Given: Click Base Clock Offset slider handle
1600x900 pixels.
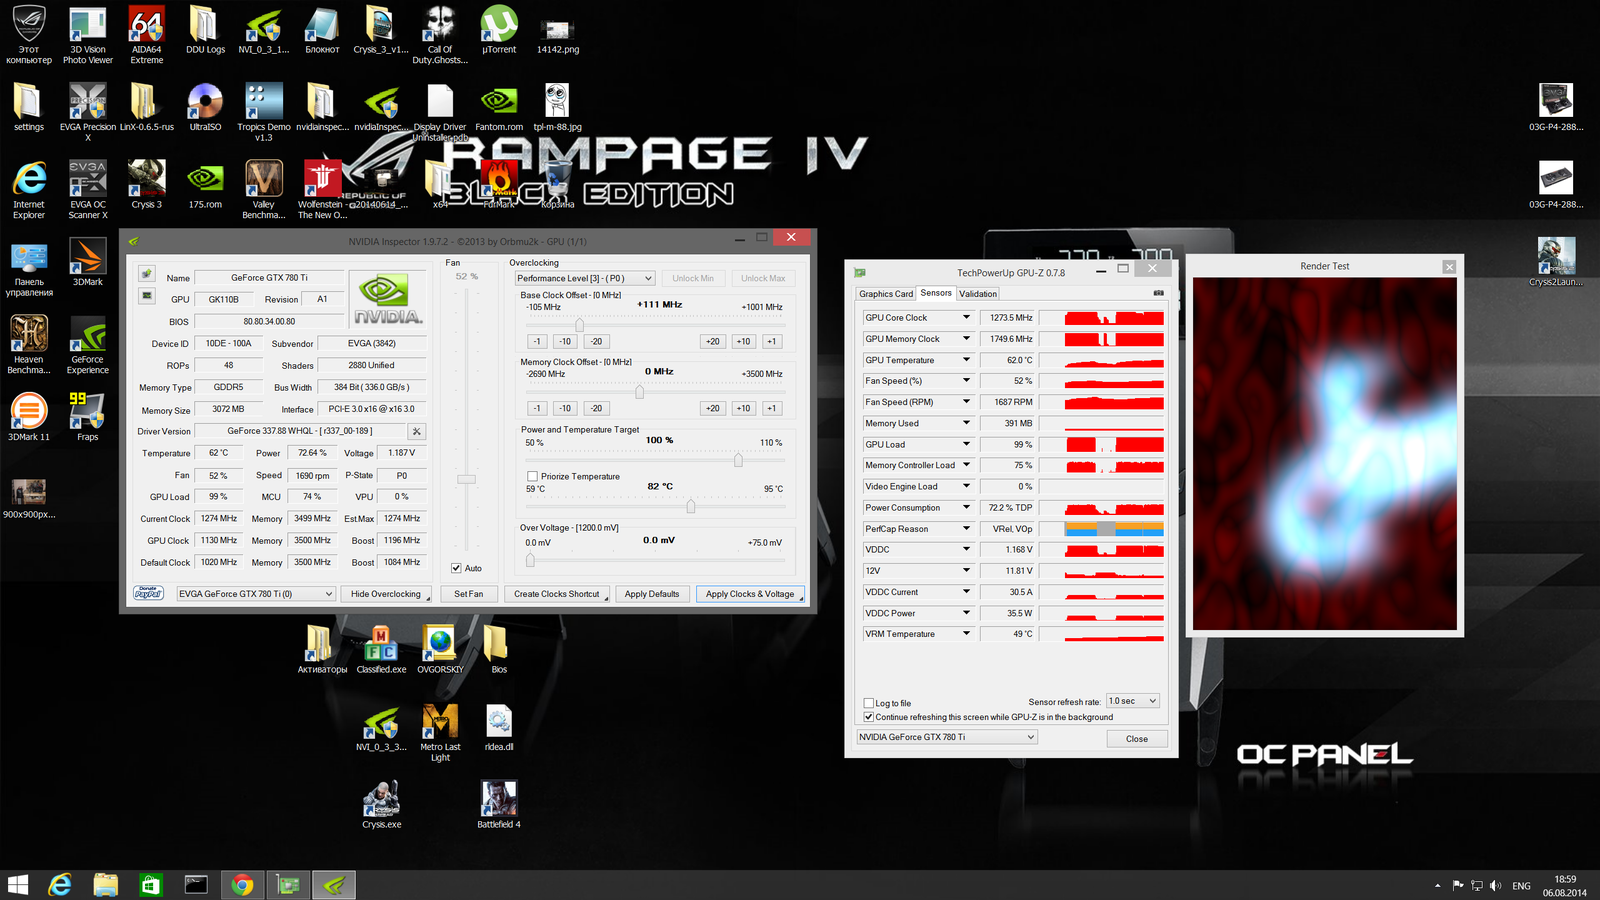Looking at the screenshot, I should (579, 325).
